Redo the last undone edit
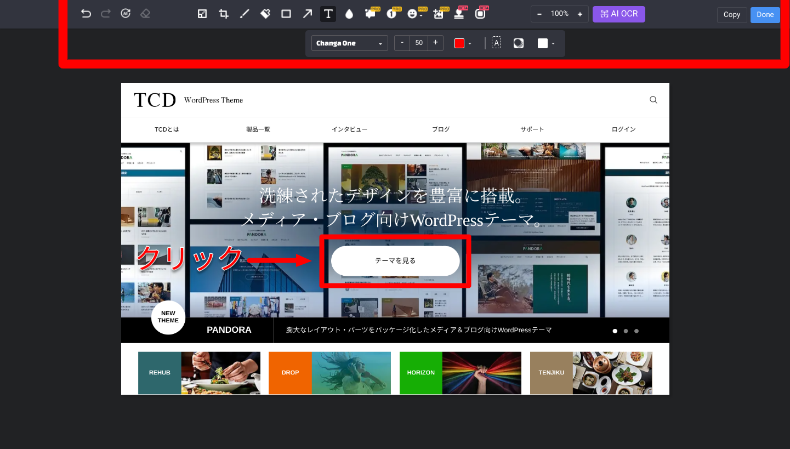Image resolution: width=790 pixels, height=449 pixels. (105, 14)
